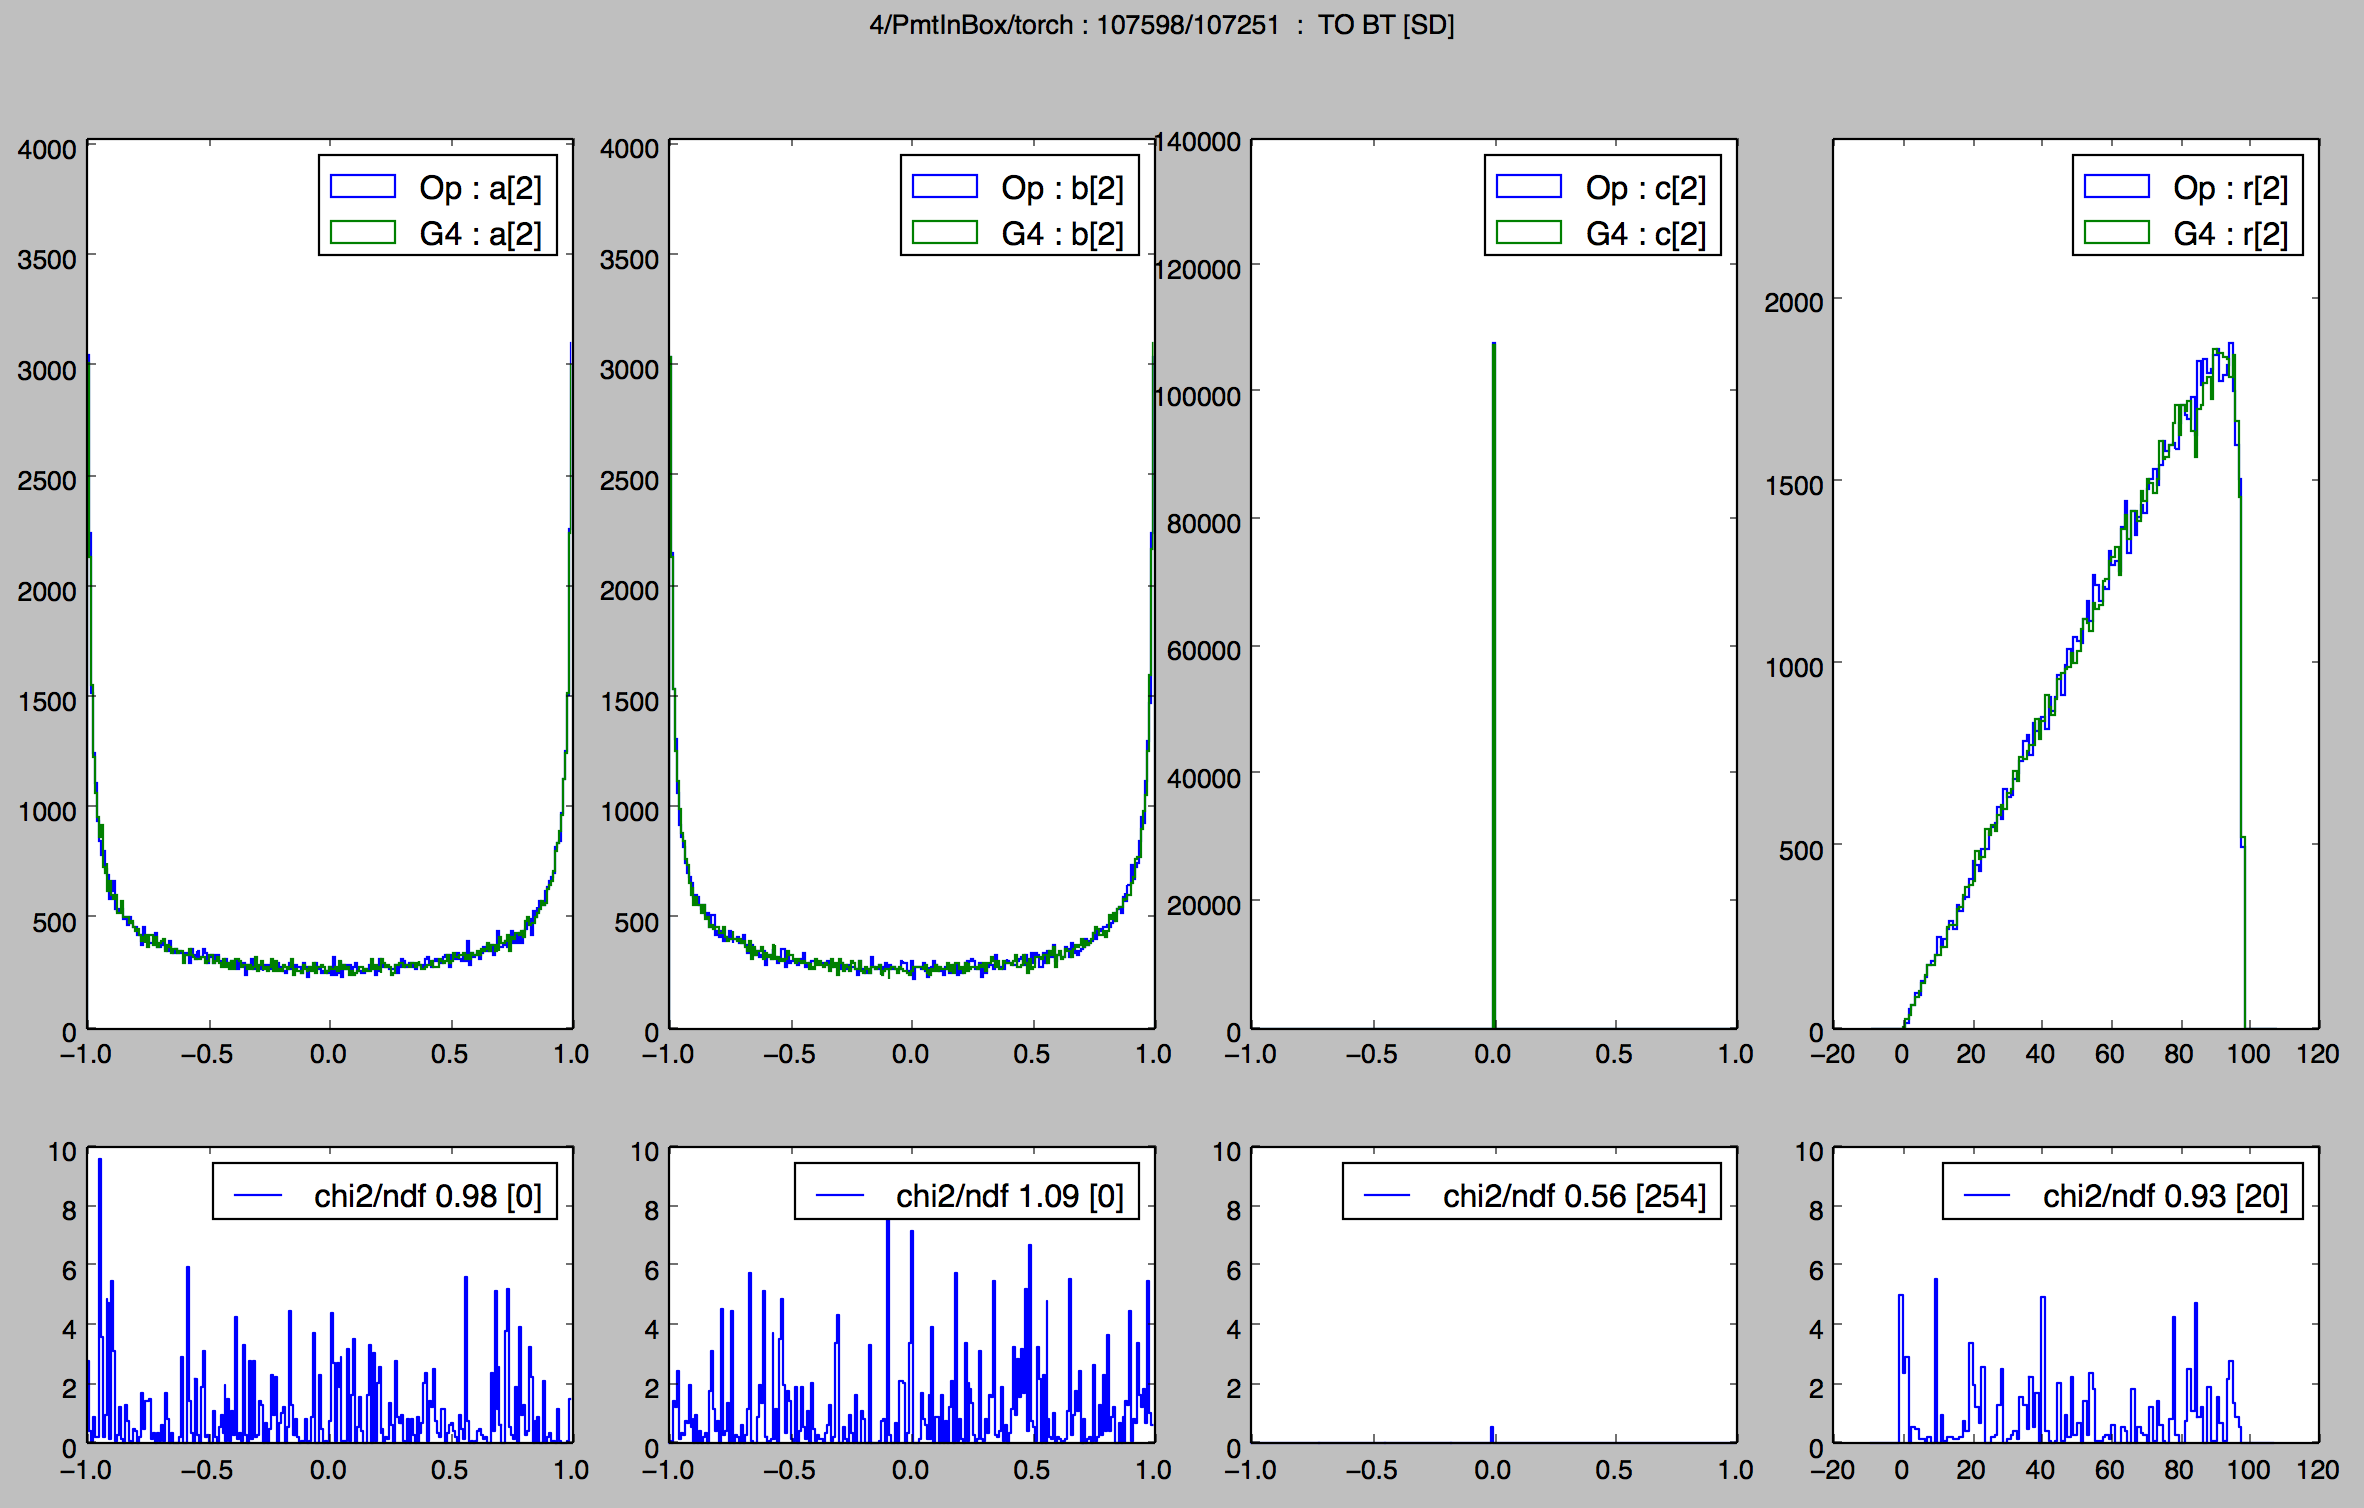Click the blue swatch beside 'Op : r[2]'
This screenshot has height=1508, width=2364.
coord(2117,186)
